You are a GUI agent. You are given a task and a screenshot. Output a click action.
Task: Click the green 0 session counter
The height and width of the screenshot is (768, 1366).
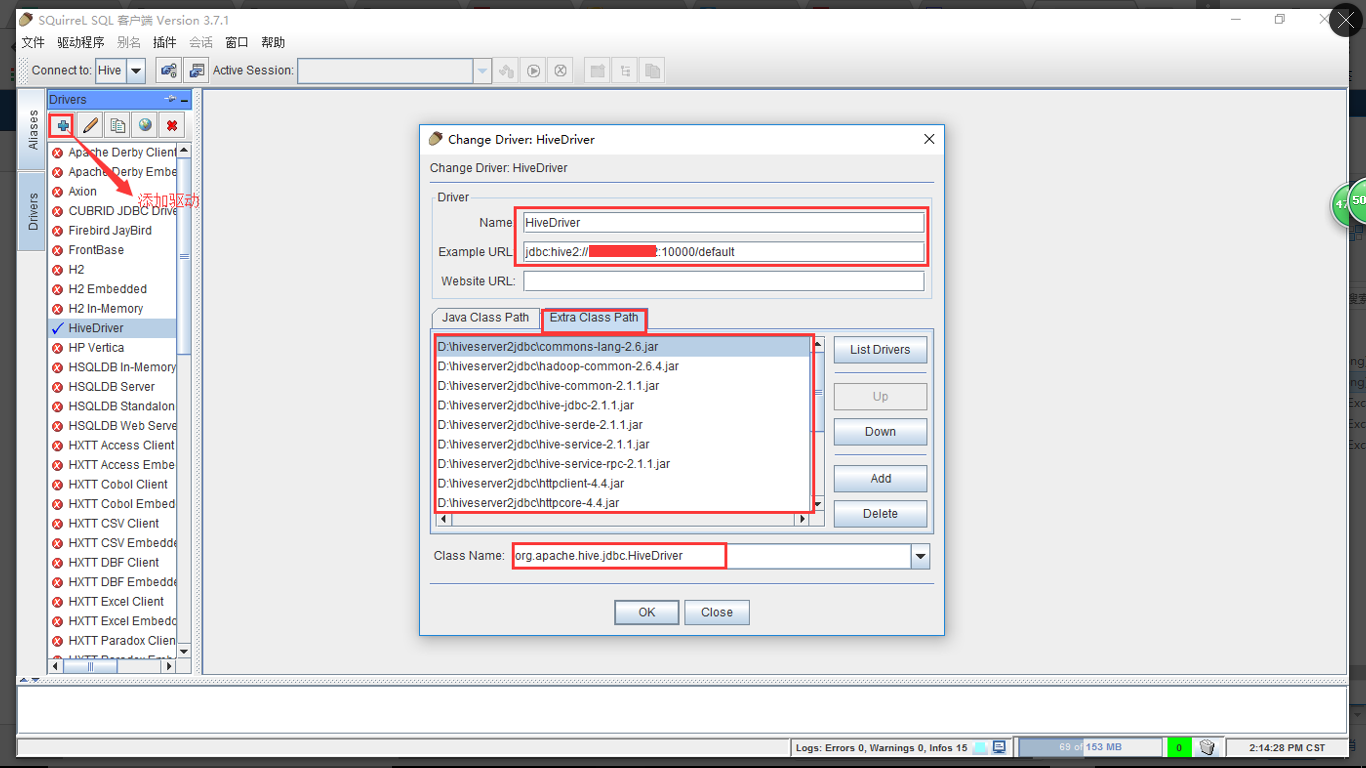pyautogui.click(x=1179, y=747)
